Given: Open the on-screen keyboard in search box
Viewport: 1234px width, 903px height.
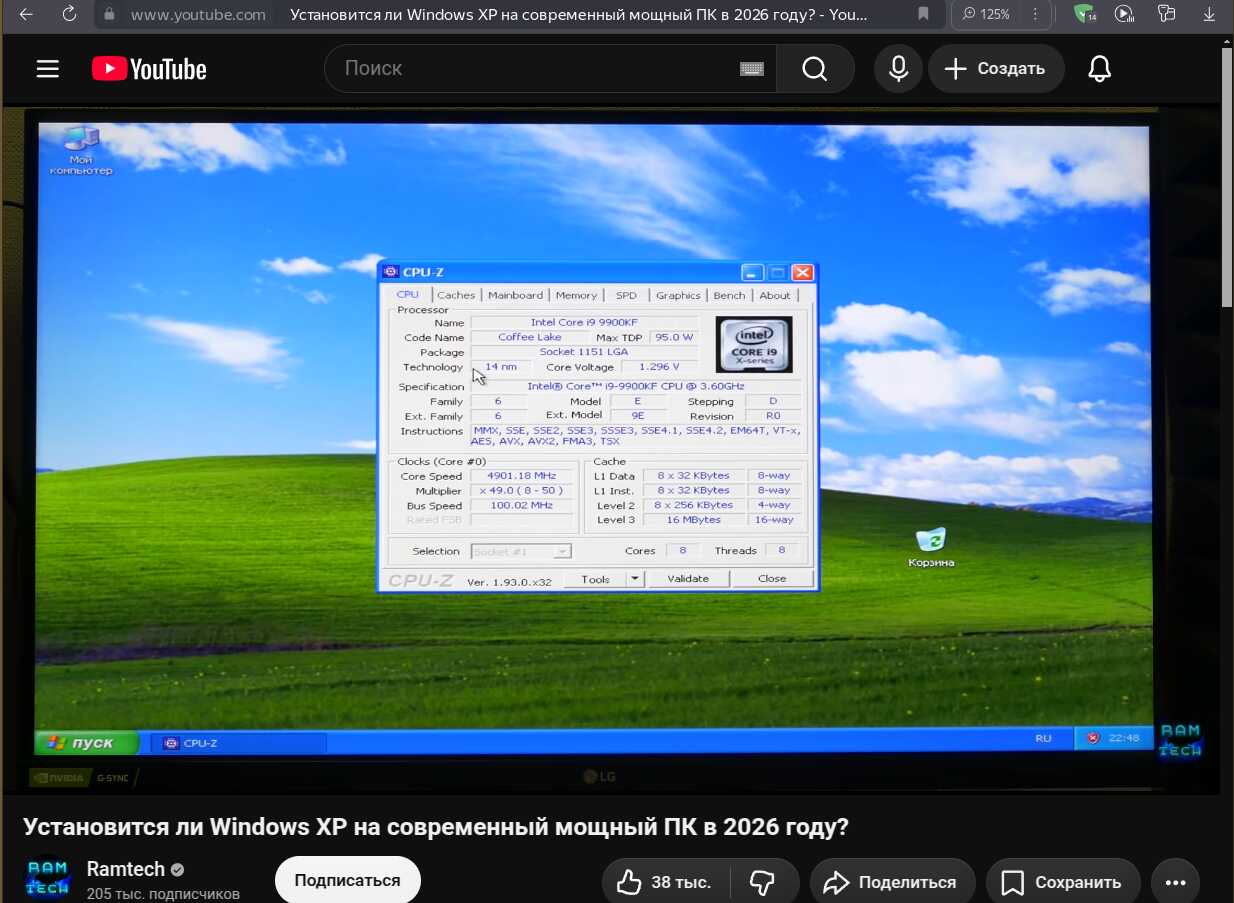Looking at the screenshot, I should pyautogui.click(x=752, y=69).
